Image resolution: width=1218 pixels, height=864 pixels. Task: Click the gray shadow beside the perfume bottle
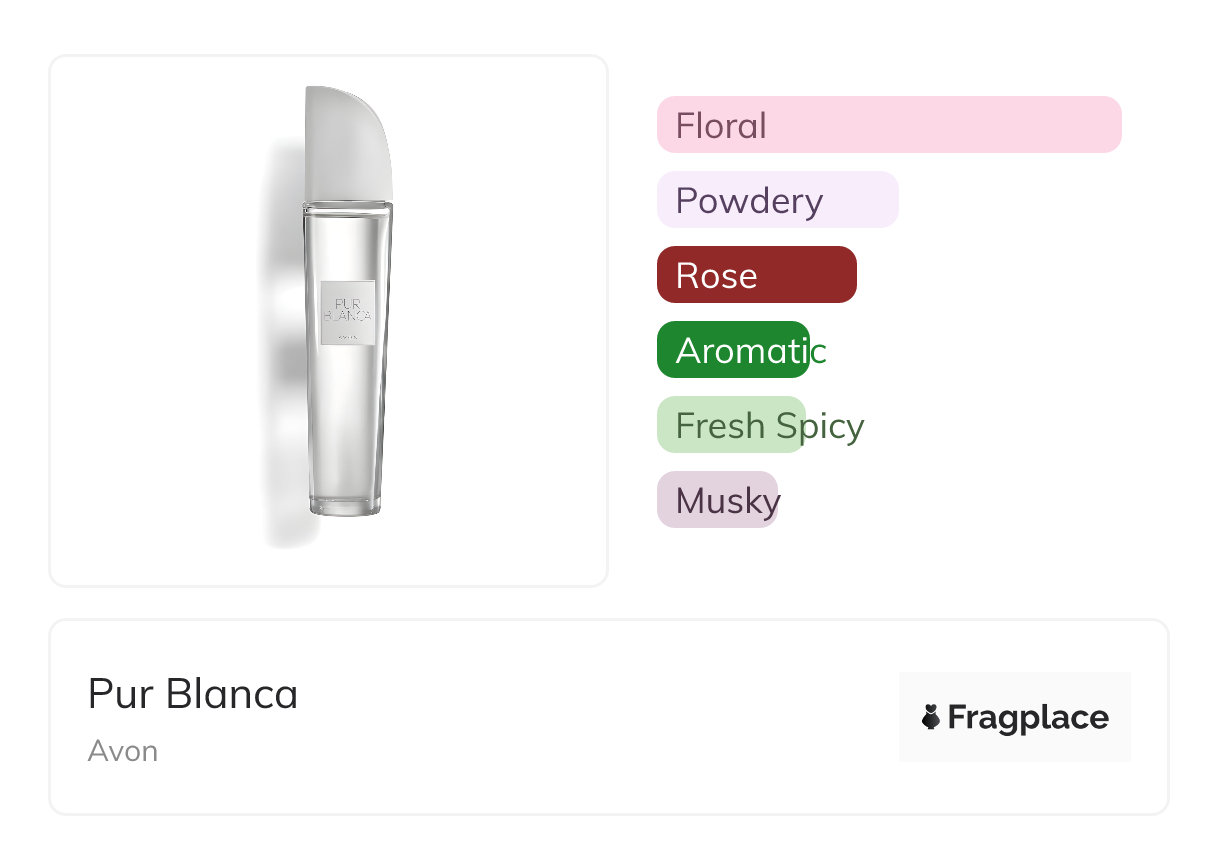283,360
